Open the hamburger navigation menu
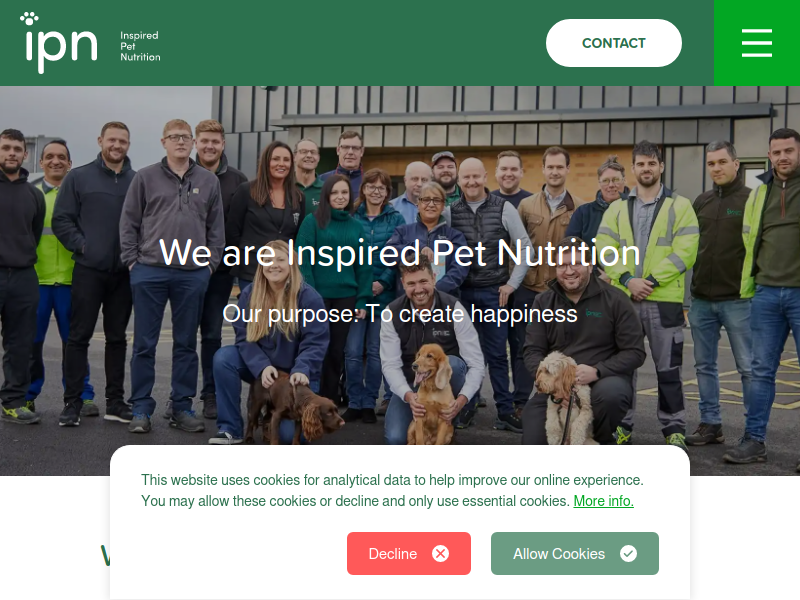Screen dimensions: 800x600 click(x=757, y=43)
